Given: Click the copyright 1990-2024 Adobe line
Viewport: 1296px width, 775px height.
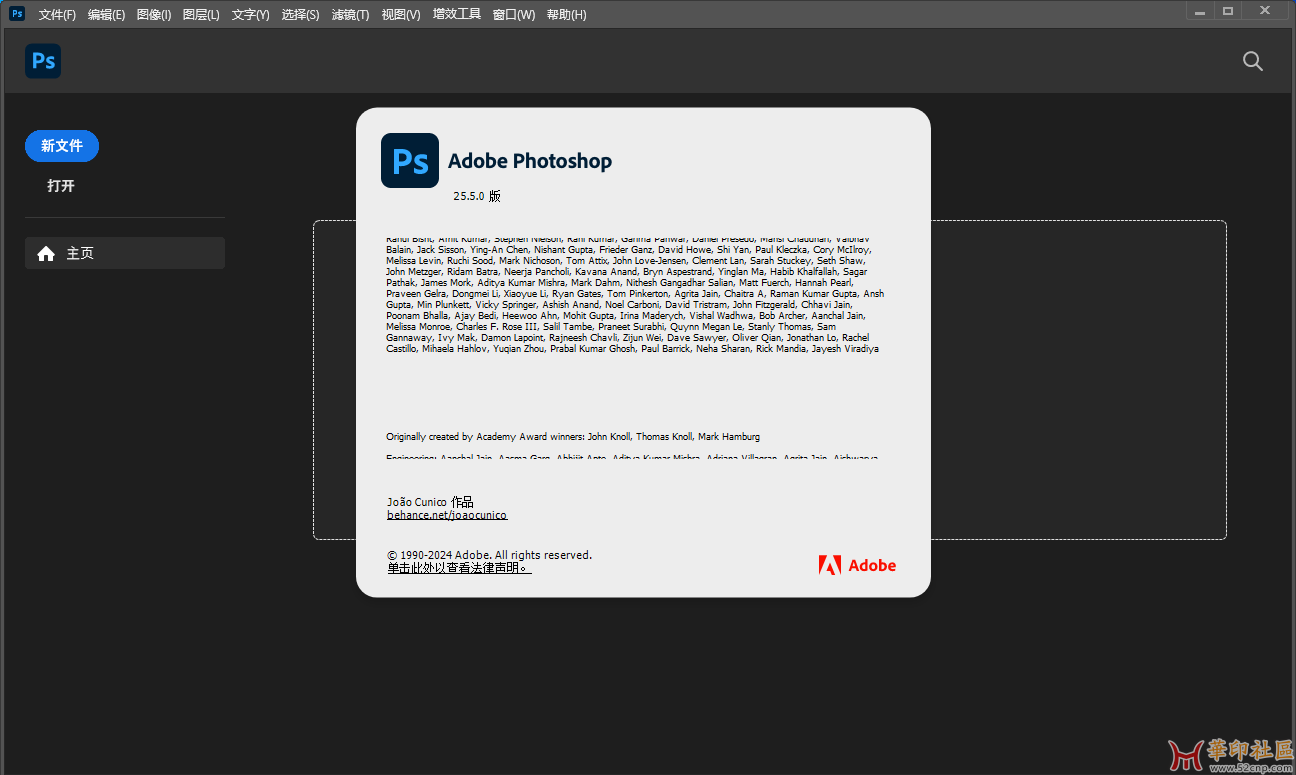Looking at the screenshot, I should (489, 555).
